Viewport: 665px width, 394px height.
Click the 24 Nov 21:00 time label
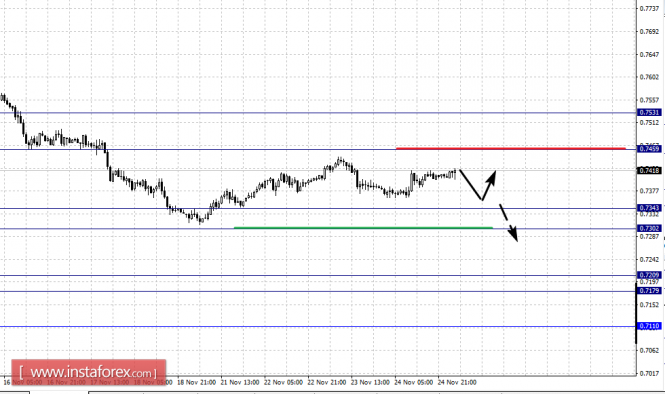[x=457, y=382]
